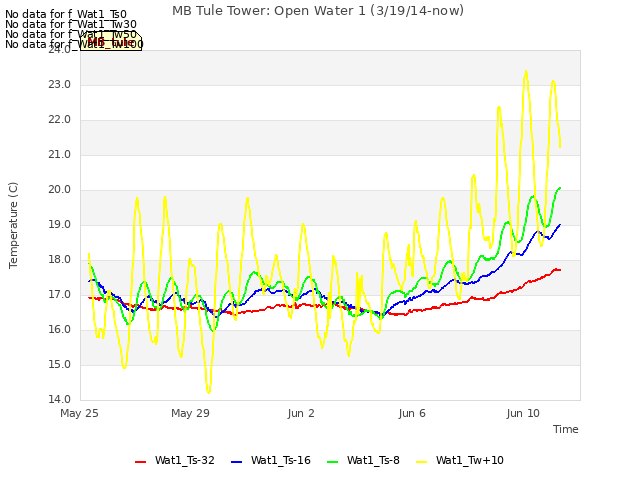The width and height of the screenshot is (640, 480).
Task: Click the 18.0 y-axis tick label
Action: (60, 260)
